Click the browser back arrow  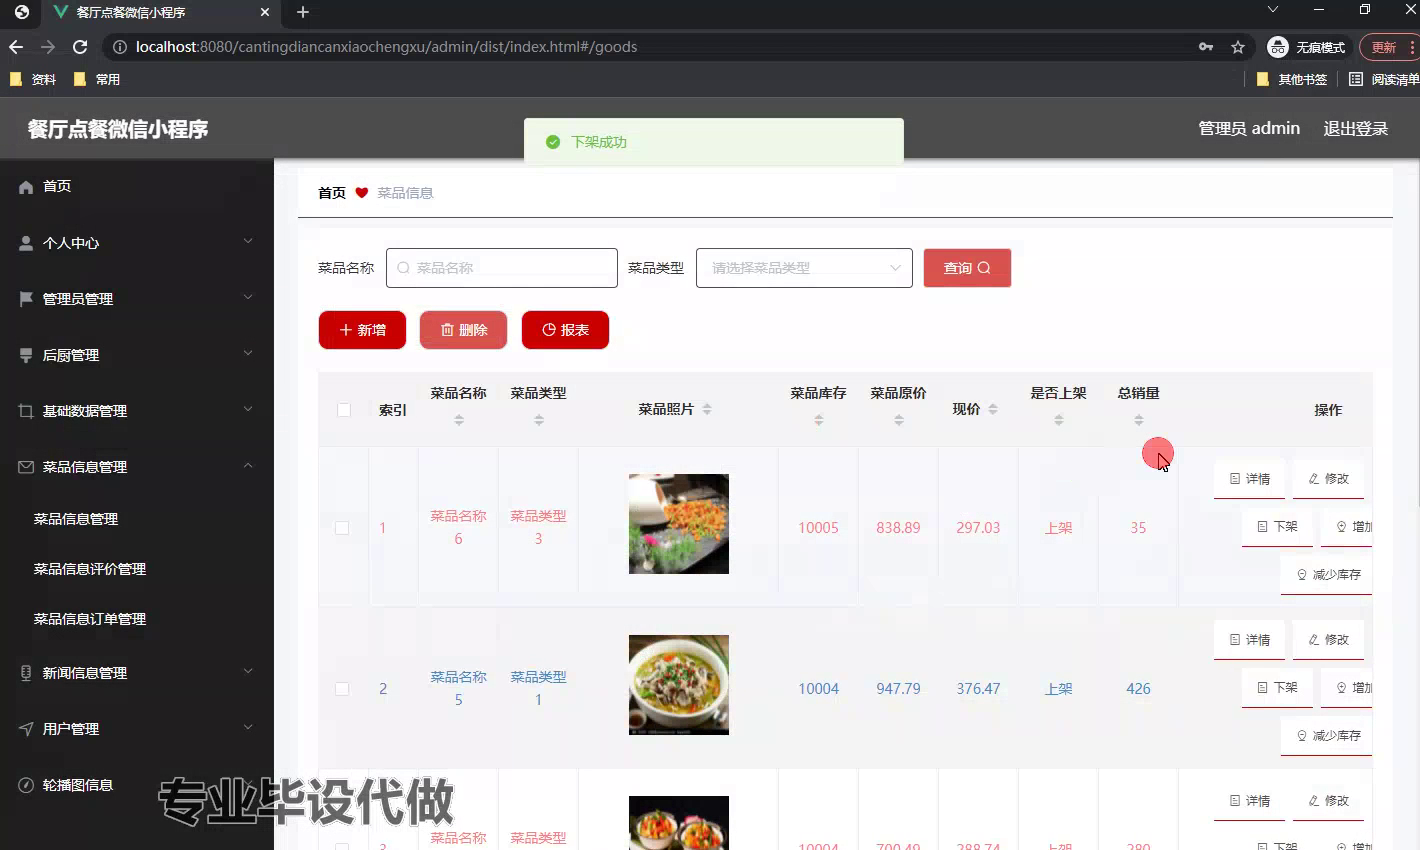coord(16,47)
